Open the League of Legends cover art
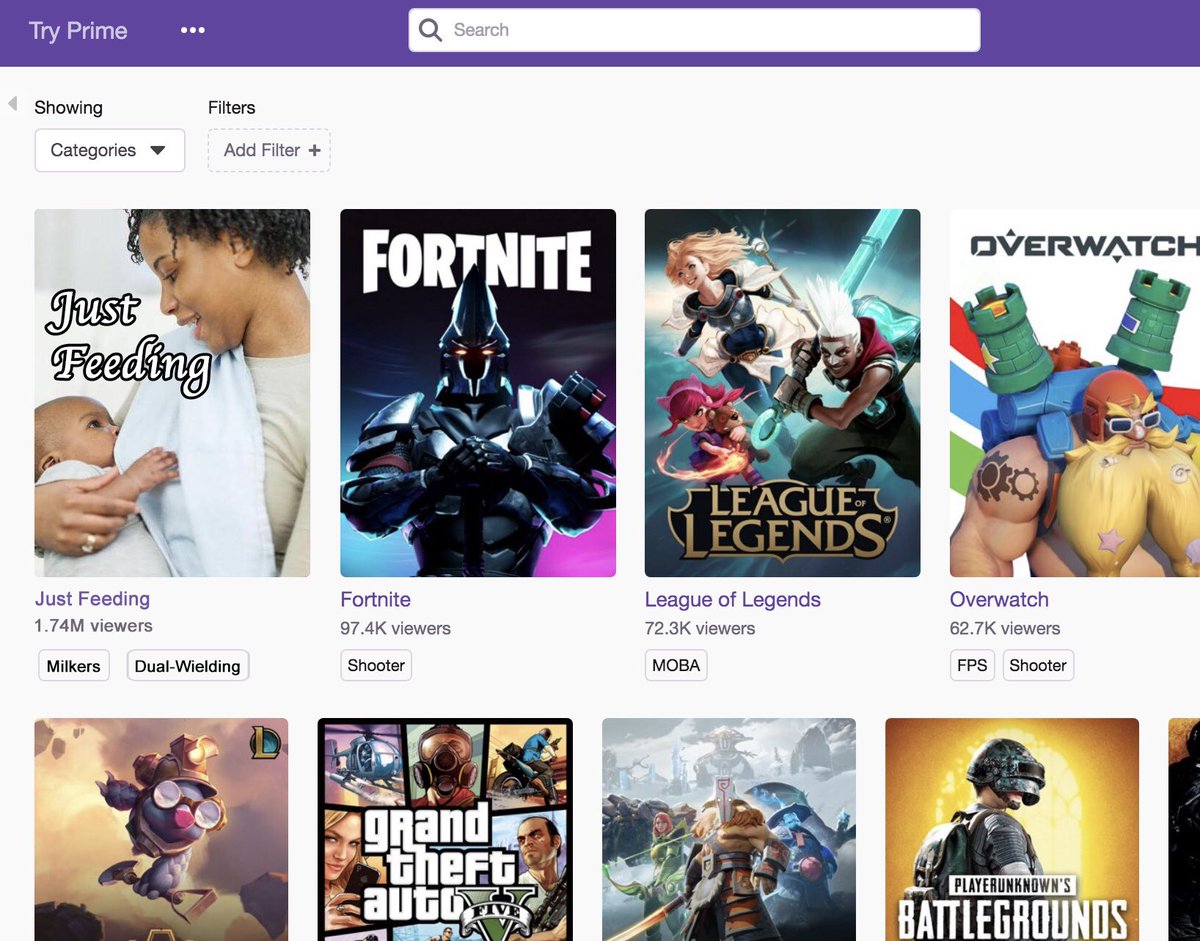Screen dimensions: 1200x941 782,393
